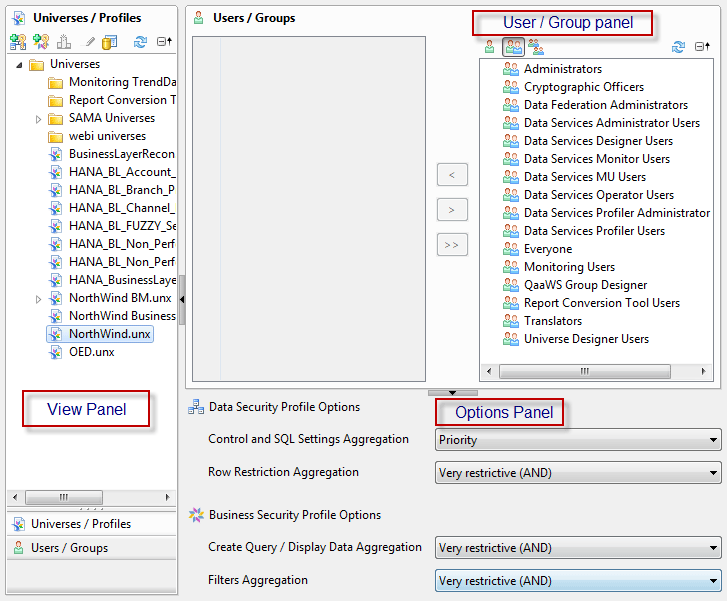
Task: Open the Create Query / Display Data Aggregation dropdown
Action: [578, 548]
